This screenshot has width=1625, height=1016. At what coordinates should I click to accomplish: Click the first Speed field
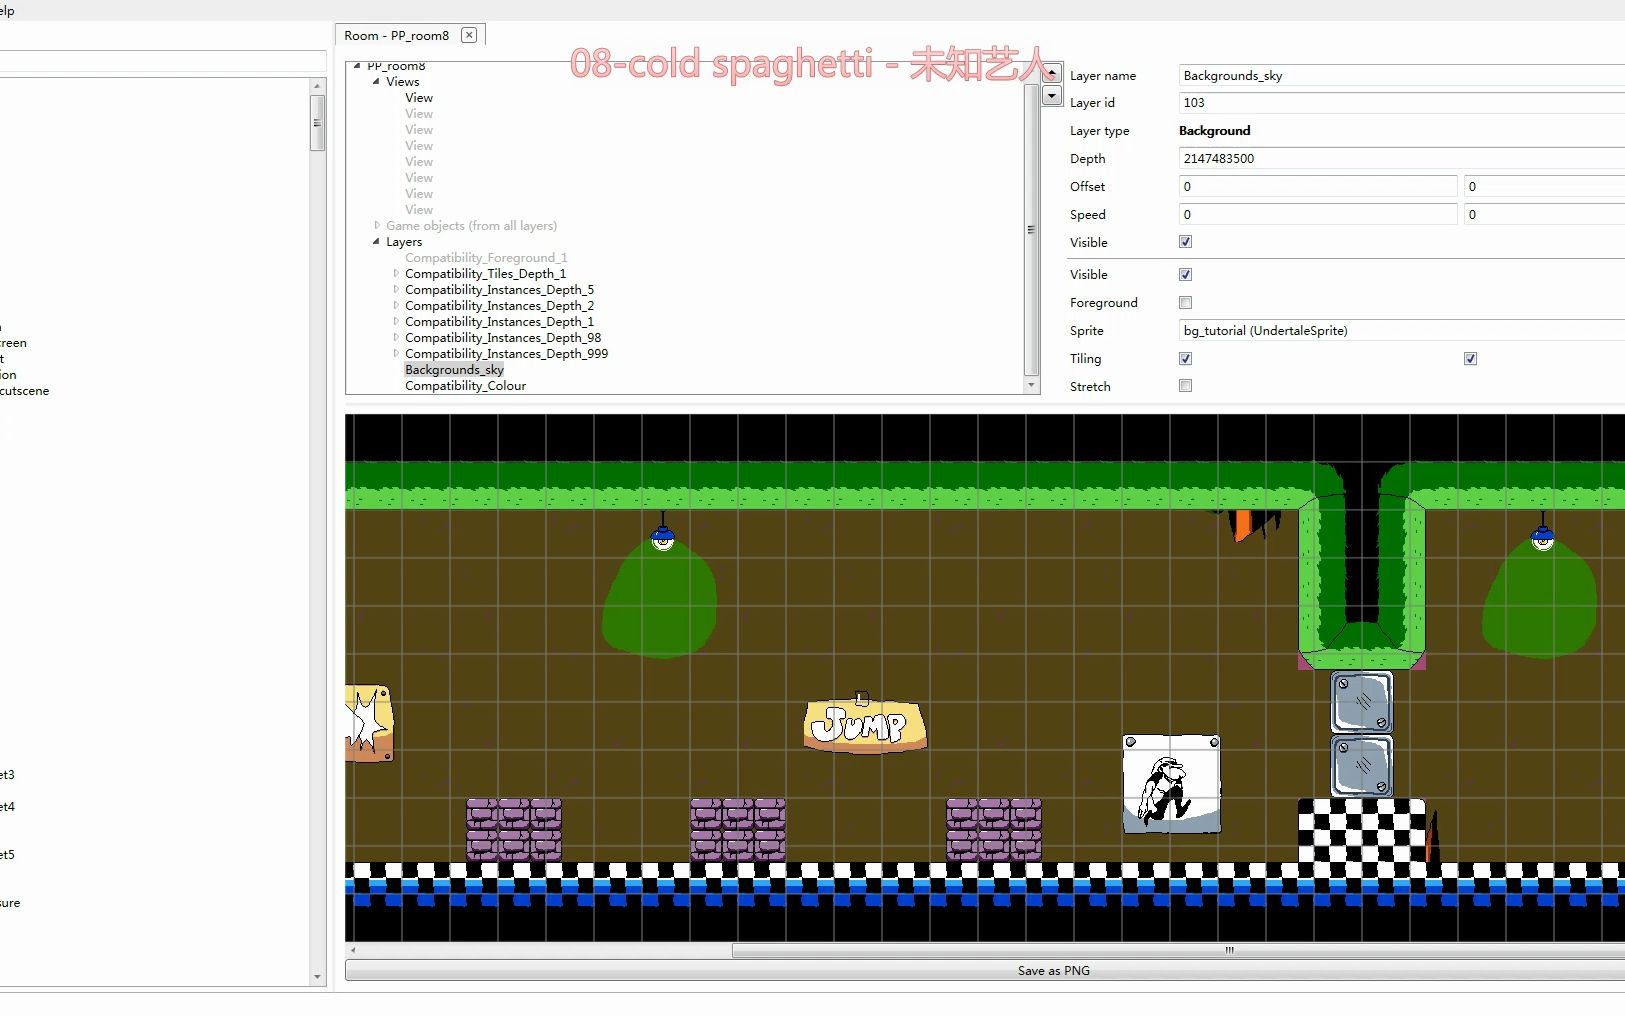(x=1317, y=214)
